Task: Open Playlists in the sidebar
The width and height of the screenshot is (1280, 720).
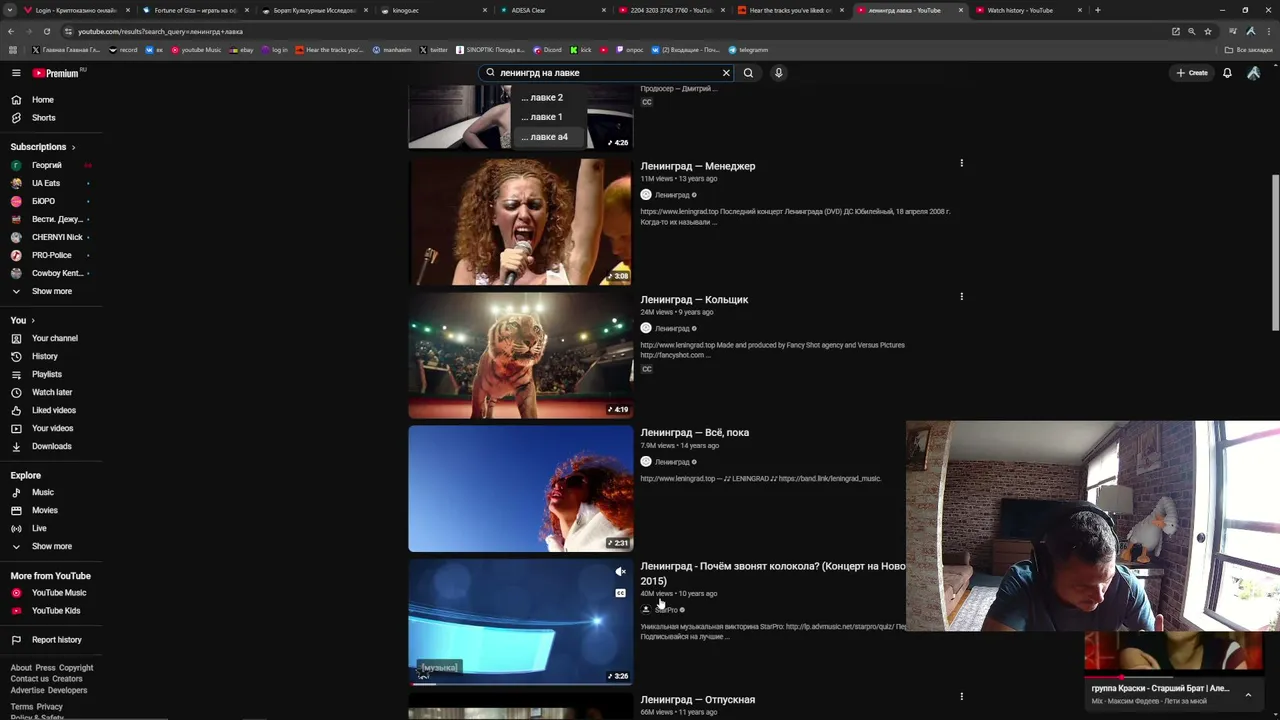Action: point(47,374)
